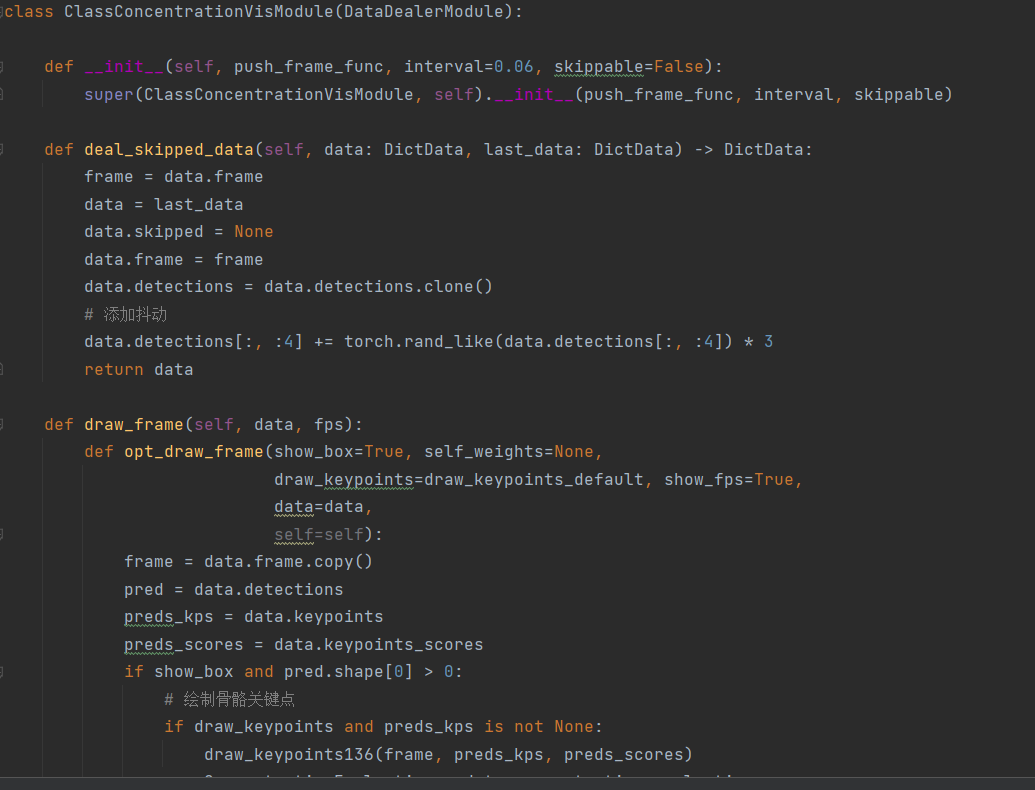Screen dimensions: 1035x790
Task: Collapse the class definition fold marker
Action: coord(1,12)
